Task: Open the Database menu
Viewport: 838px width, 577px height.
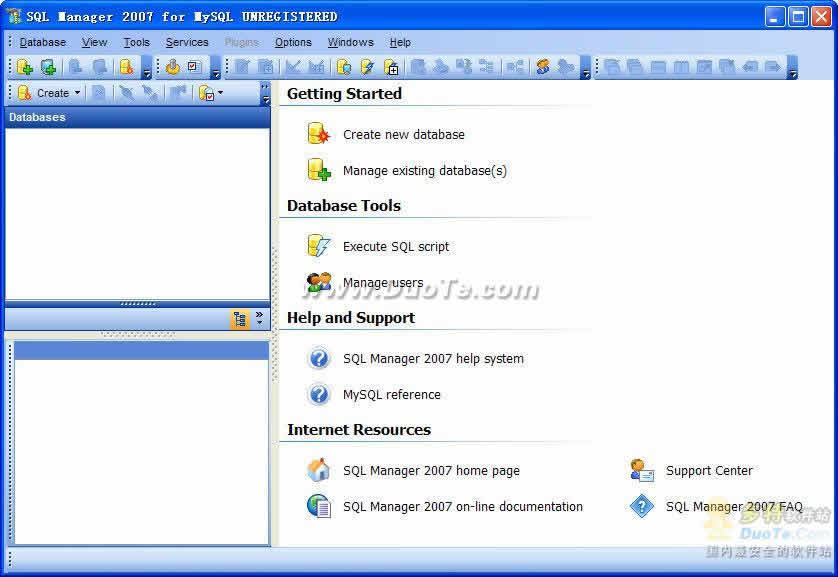Action: click(x=43, y=42)
